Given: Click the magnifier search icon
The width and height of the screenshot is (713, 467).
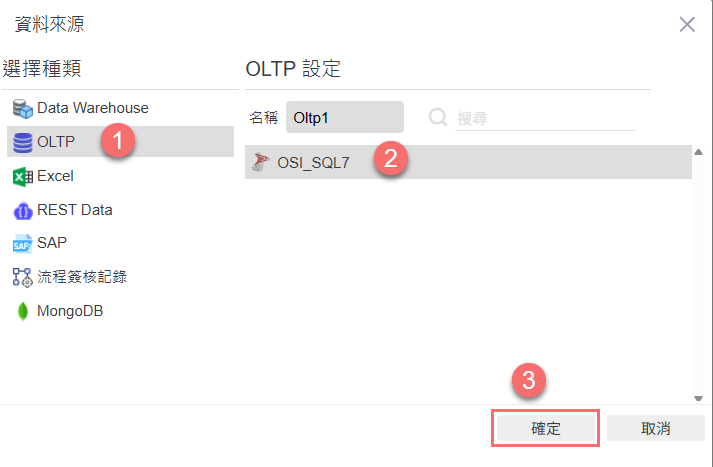Looking at the screenshot, I should pyautogui.click(x=438, y=117).
